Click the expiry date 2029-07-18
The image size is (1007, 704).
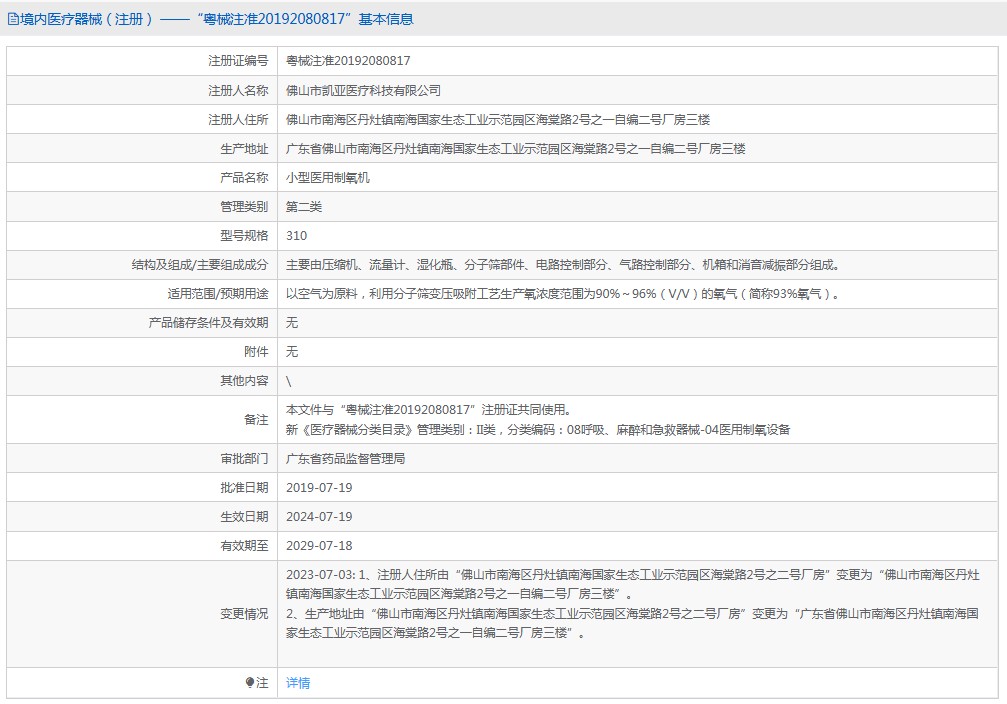click(x=319, y=546)
